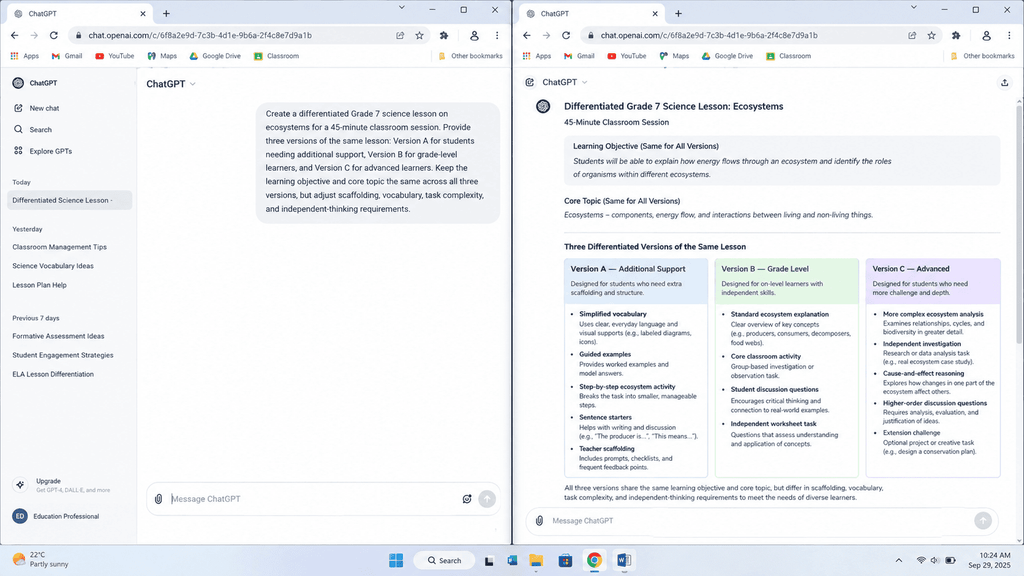
Task: Click ED profile avatar in sidebar
Action: tap(20, 516)
